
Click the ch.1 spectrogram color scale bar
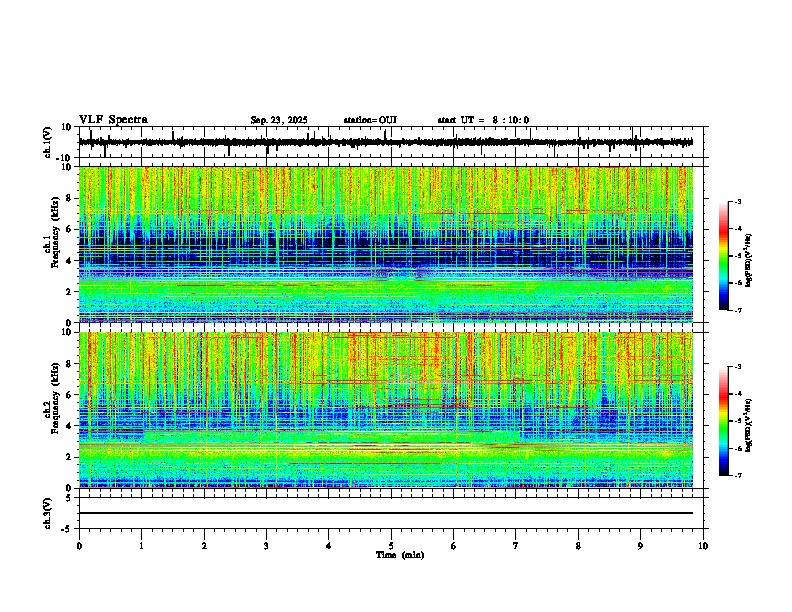click(x=724, y=256)
